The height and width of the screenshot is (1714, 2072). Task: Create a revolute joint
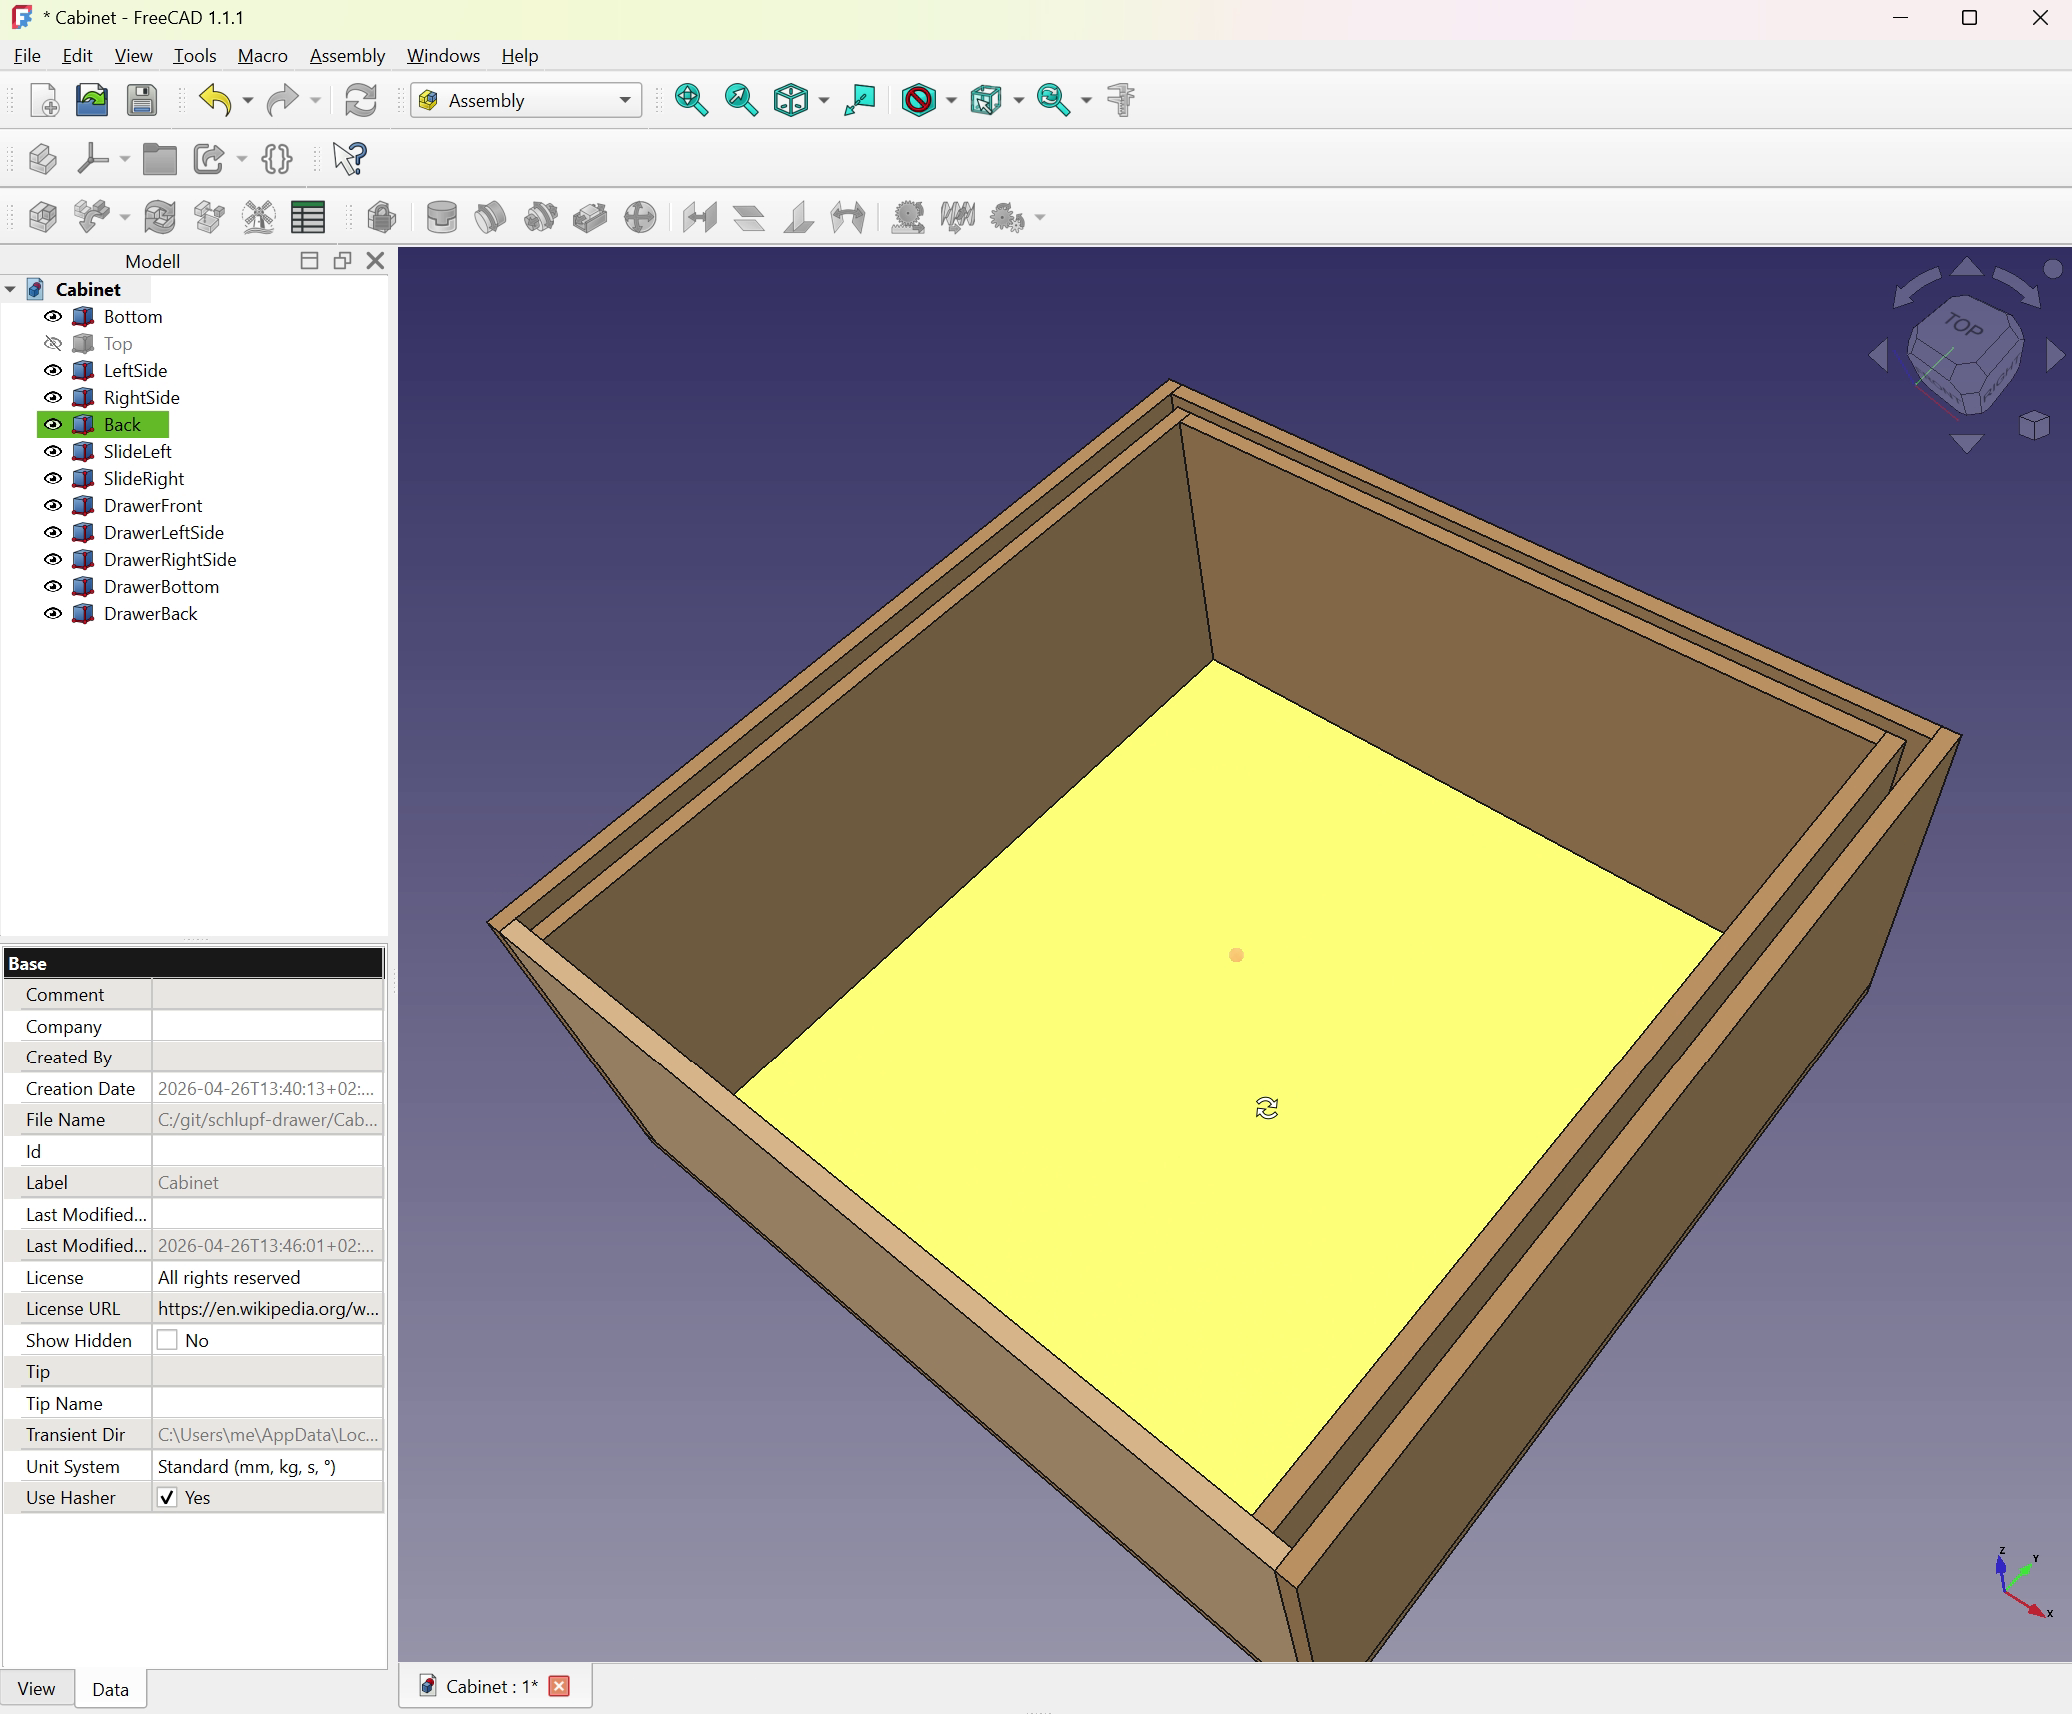coord(491,217)
